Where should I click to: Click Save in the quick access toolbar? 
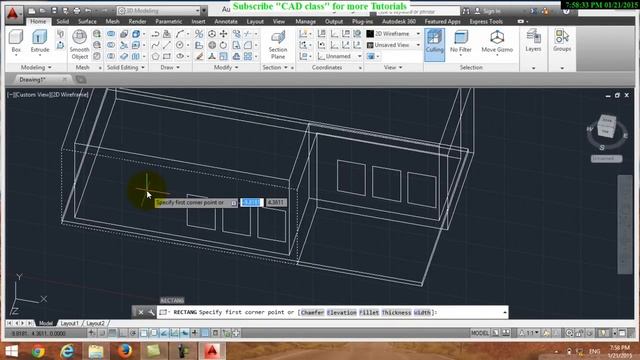[x=54, y=11]
